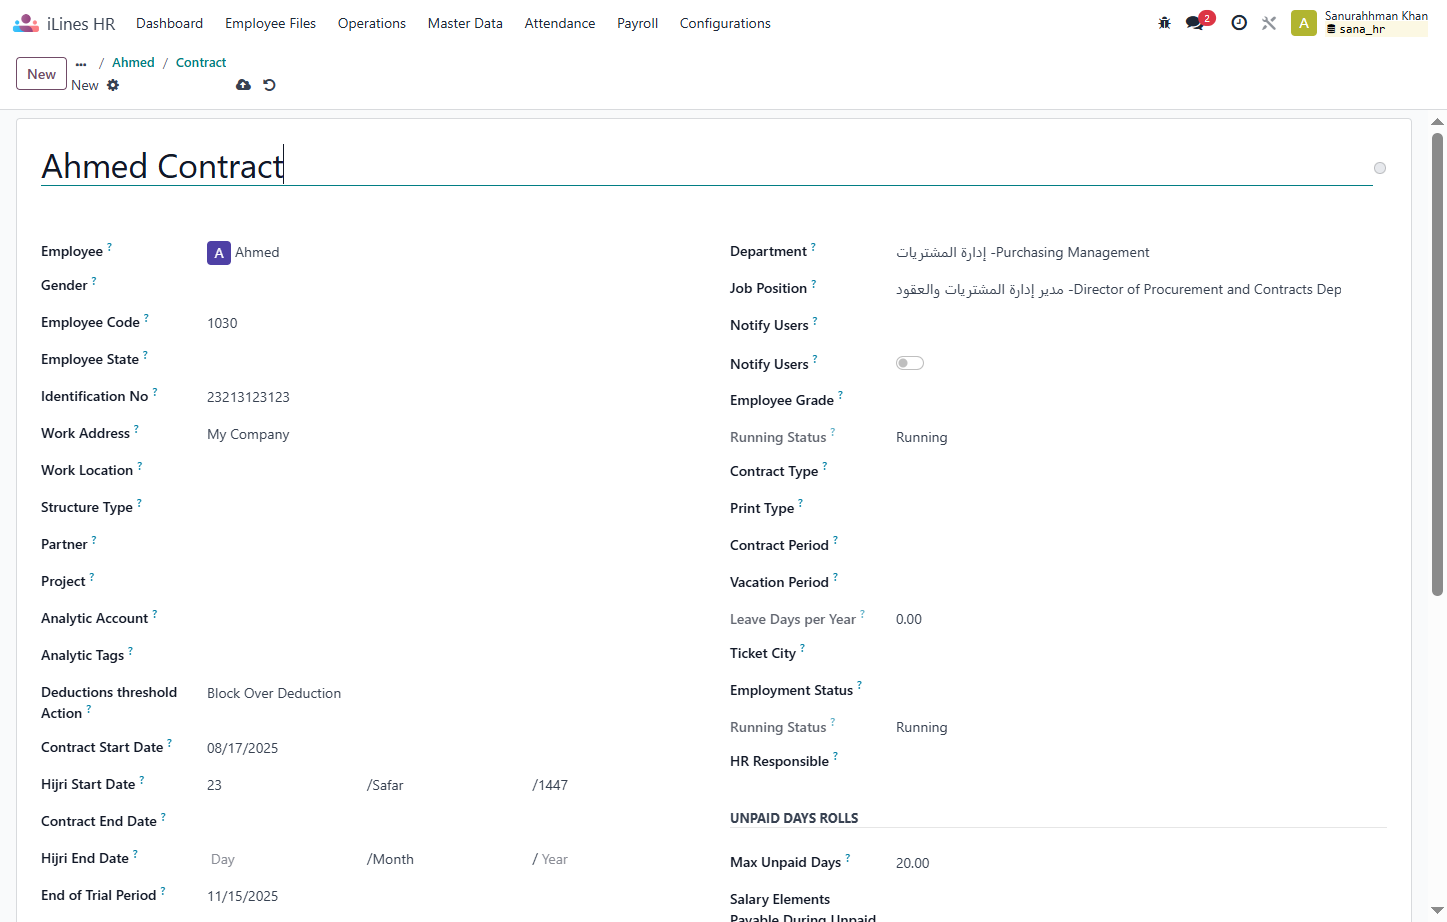Open the Employee Files menu
The height and width of the screenshot is (922, 1447).
pyautogui.click(x=270, y=23)
